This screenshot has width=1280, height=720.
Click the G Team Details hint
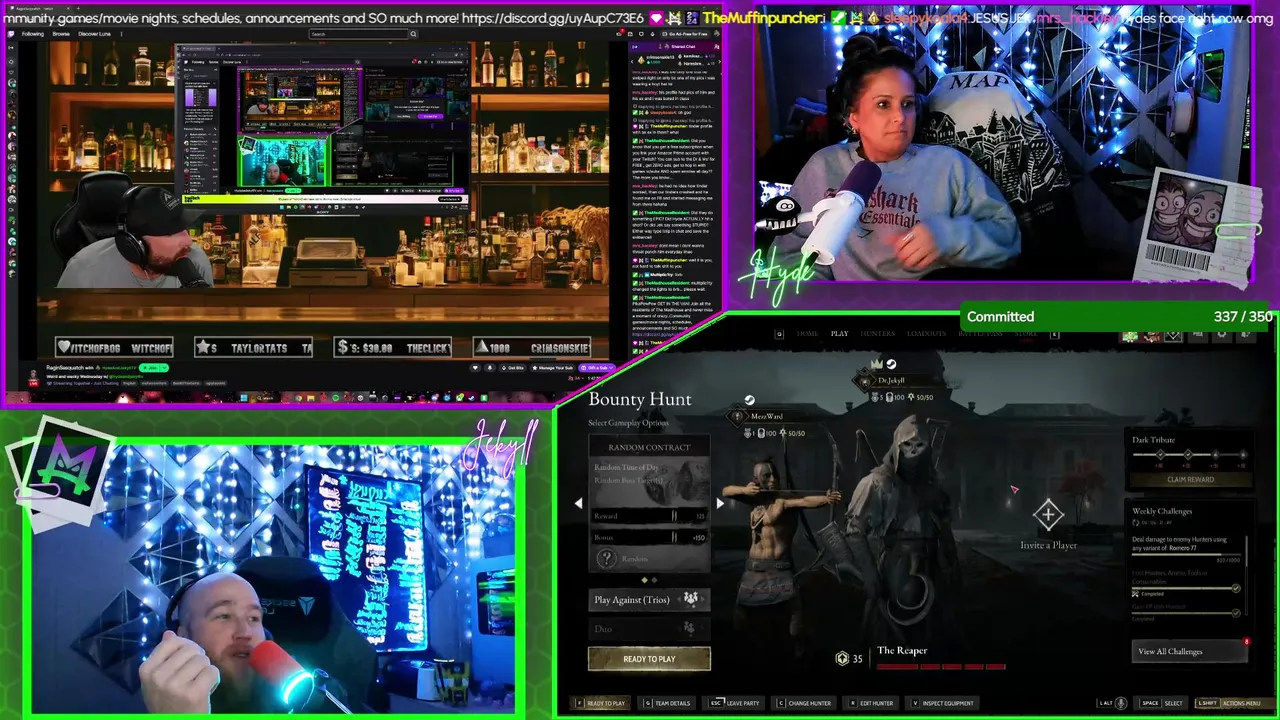click(x=667, y=703)
